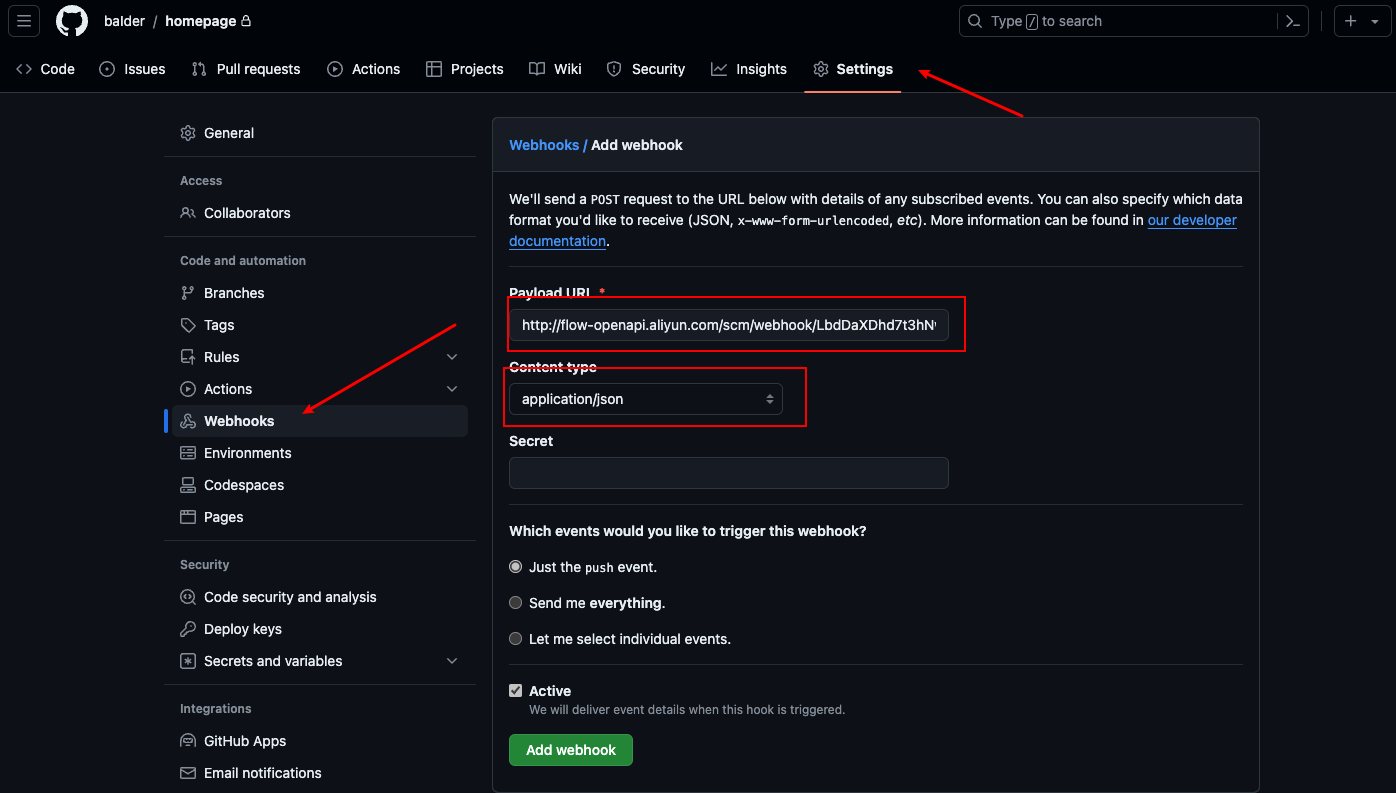Open Collaborators settings page
Image resolution: width=1396 pixels, height=793 pixels.
point(320,213)
